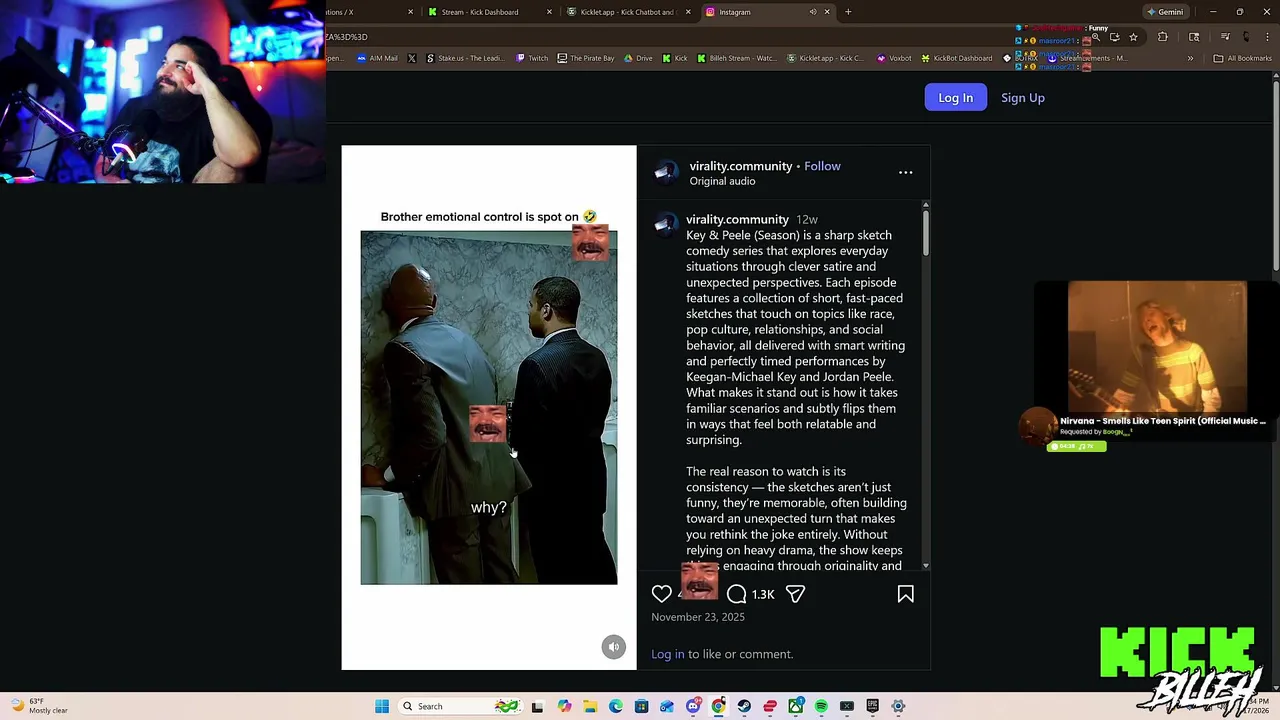This screenshot has height=720, width=1280.
Task: Open Microsoft Edge from the taskbar
Action: [616, 706]
